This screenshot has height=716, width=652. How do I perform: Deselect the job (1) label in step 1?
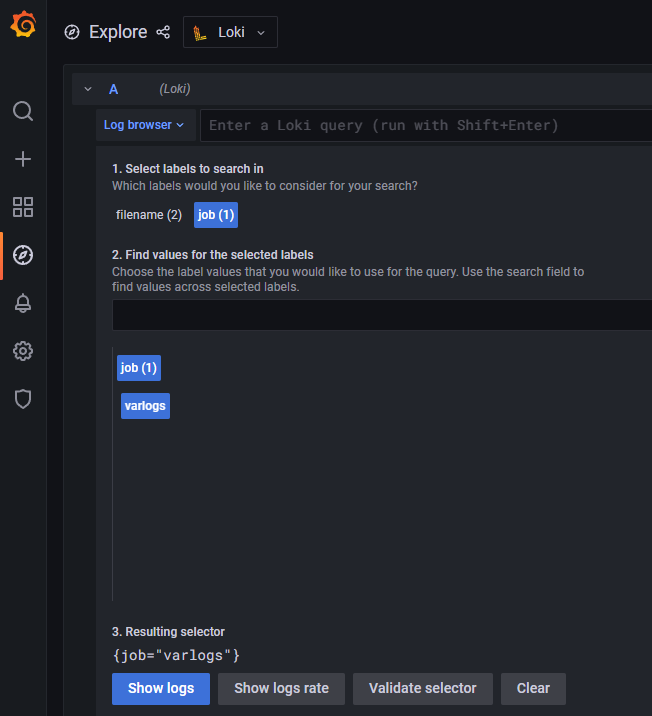coord(216,215)
